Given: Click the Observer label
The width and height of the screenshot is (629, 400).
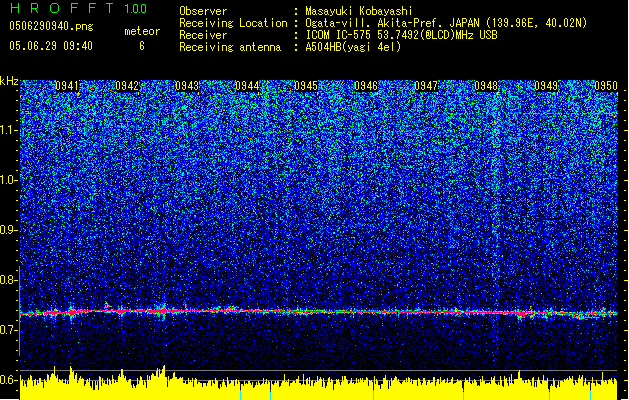Looking at the screenshot, I should coord(203,11).
